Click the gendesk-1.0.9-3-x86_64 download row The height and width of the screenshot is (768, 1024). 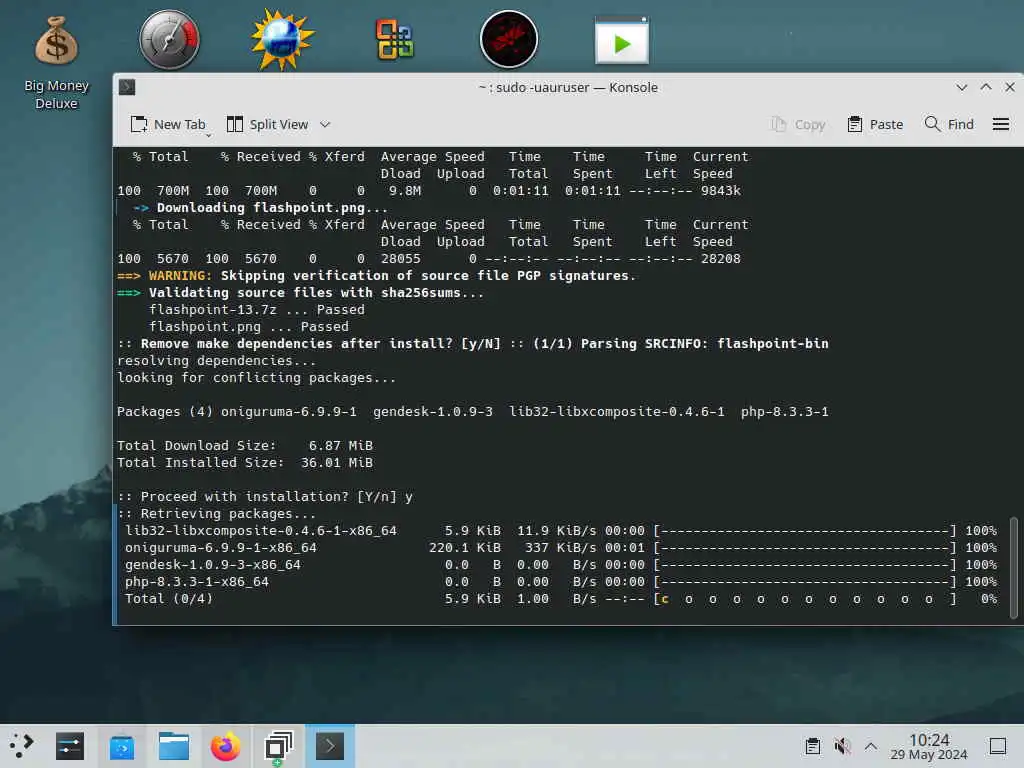click(561, 565)
